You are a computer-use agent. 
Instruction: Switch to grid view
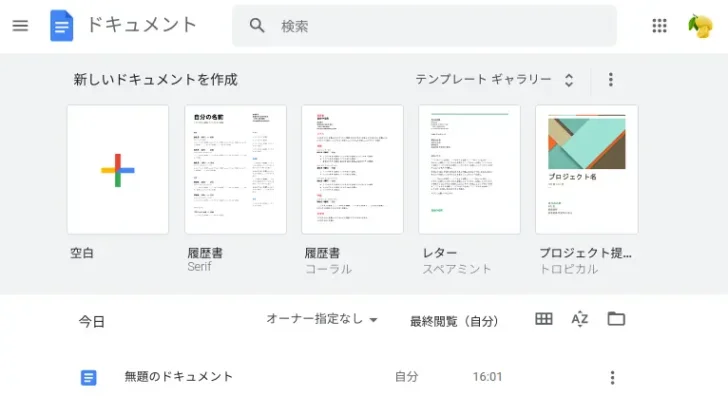(544, 319)
